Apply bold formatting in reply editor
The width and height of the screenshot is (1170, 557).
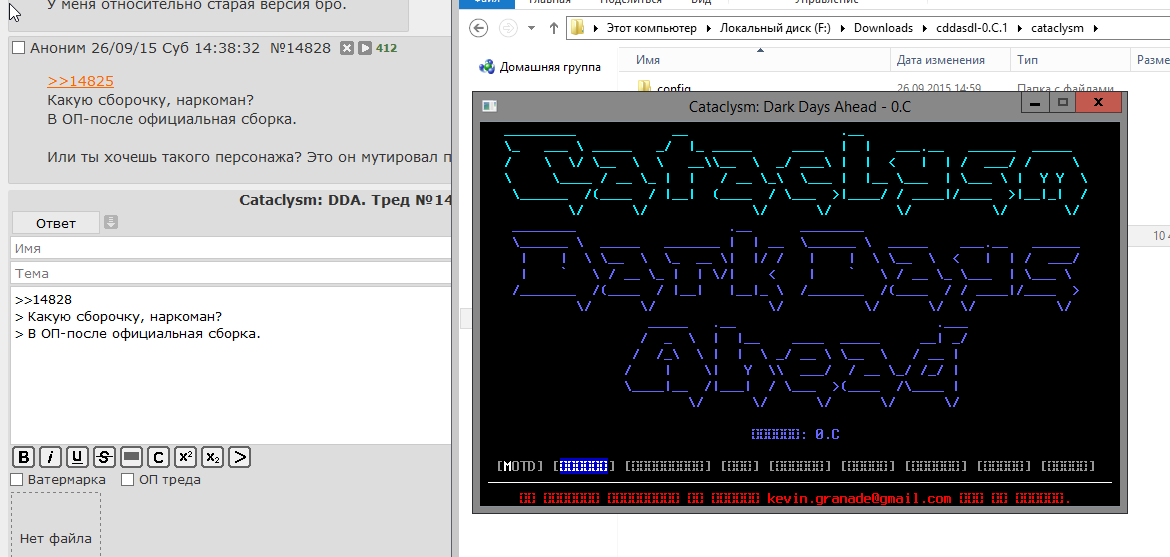pos(24,457)
